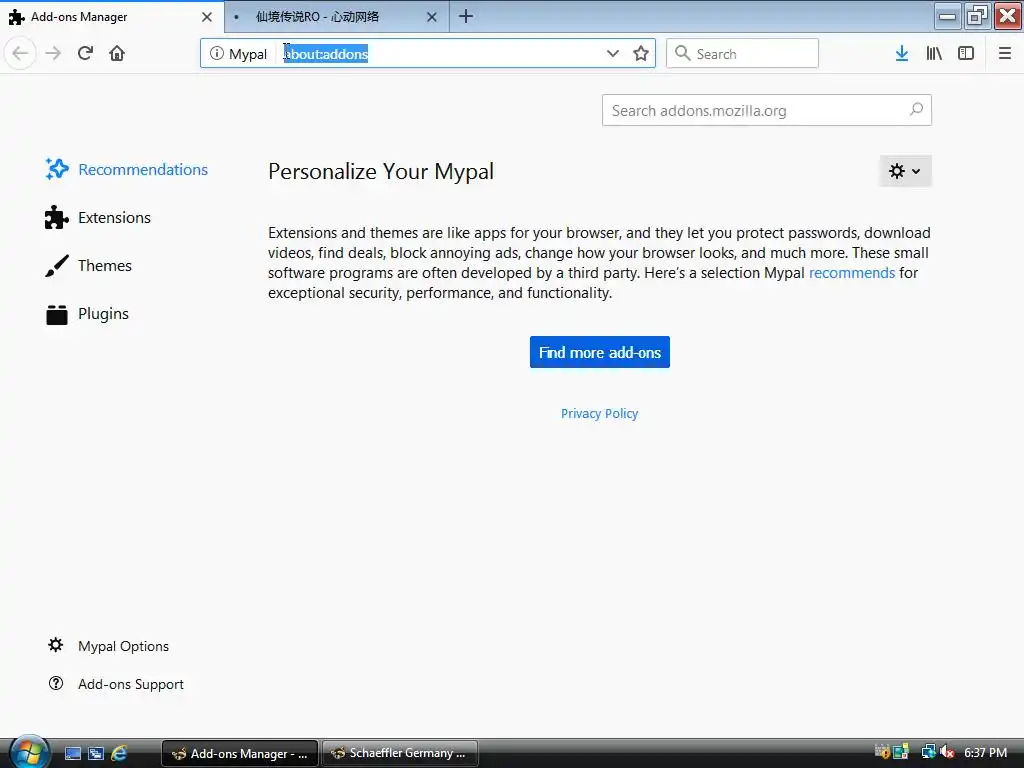1024x768 pixels.
Task: Open Windows Start orb
Action: coord(29,753)
